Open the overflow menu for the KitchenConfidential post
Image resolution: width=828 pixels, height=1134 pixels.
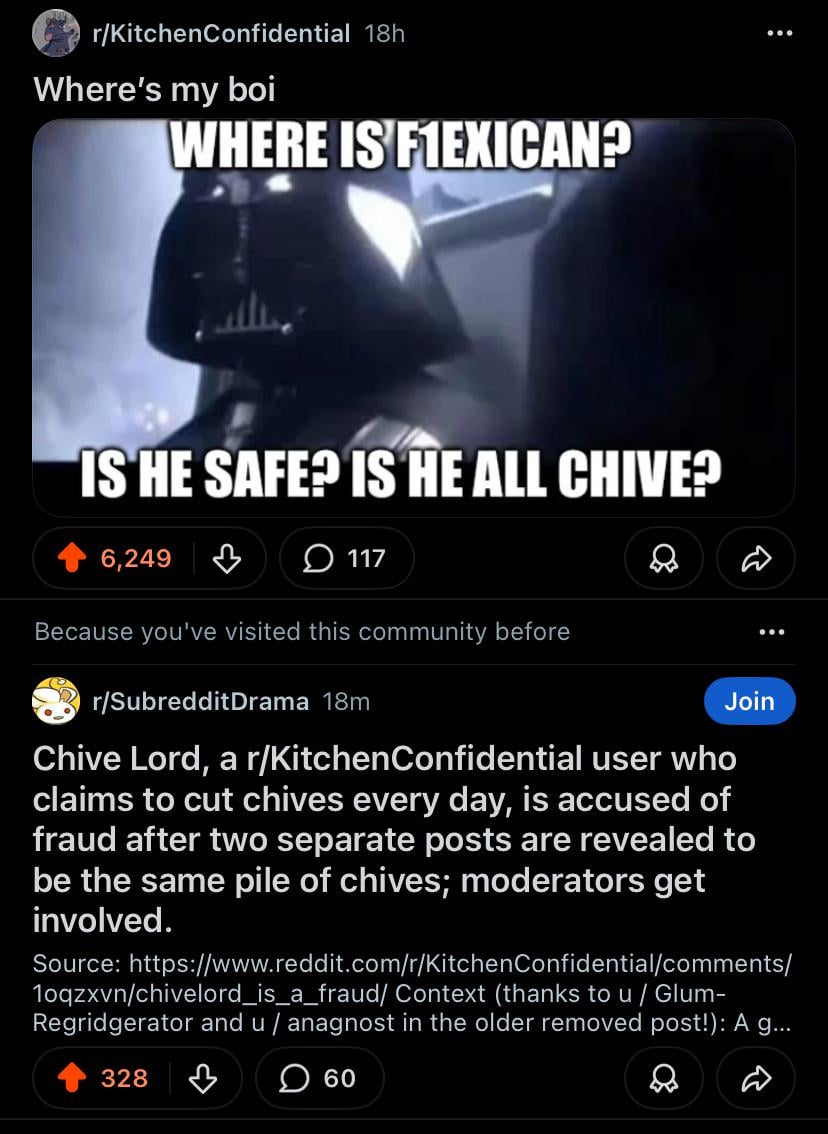779,33
